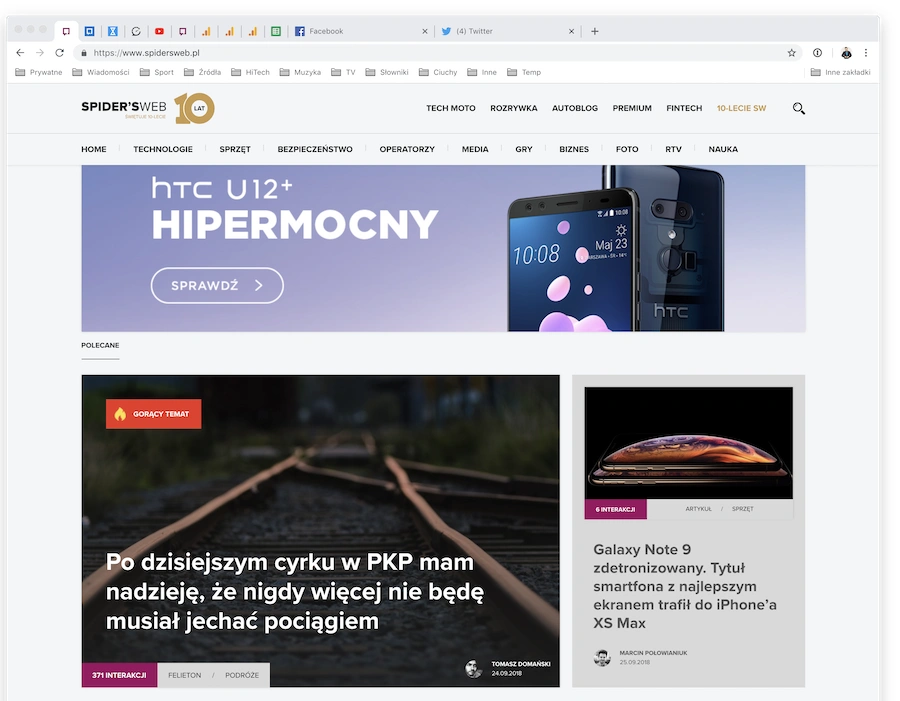Open the Chrome three-dot menu
This screenshot has height=701, width=900.
click(x=866, y=53)
